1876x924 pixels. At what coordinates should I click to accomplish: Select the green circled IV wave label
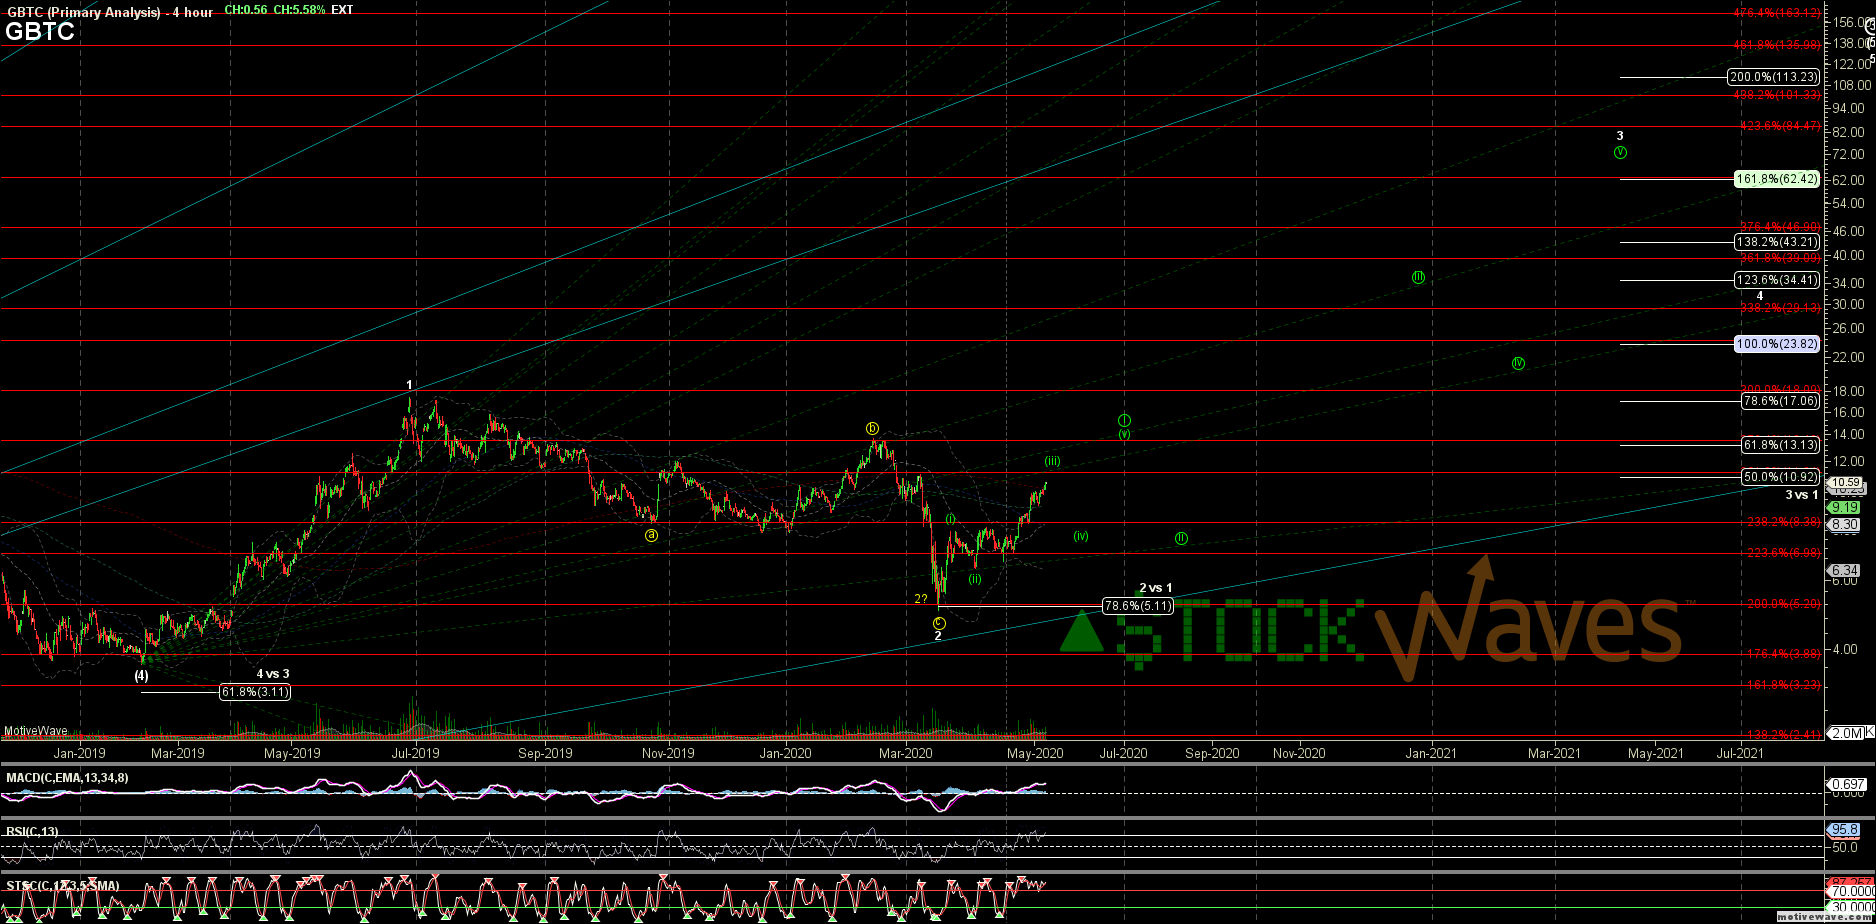point(1518,363)
